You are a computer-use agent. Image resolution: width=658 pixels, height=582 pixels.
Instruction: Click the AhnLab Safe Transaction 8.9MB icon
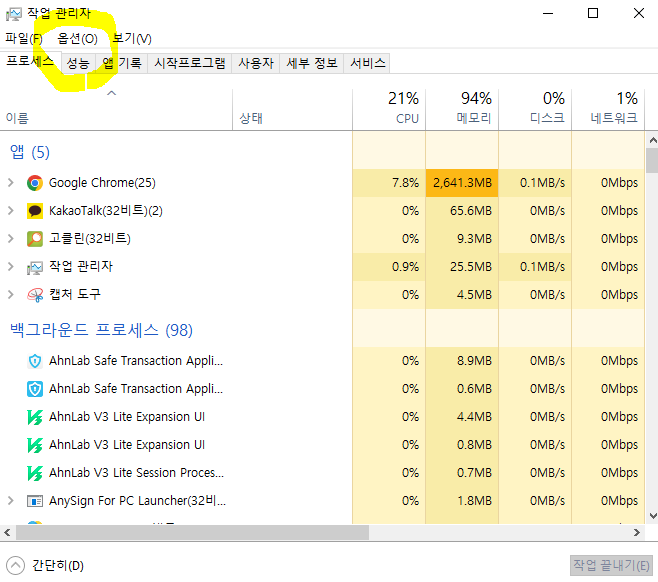[35, 361]
